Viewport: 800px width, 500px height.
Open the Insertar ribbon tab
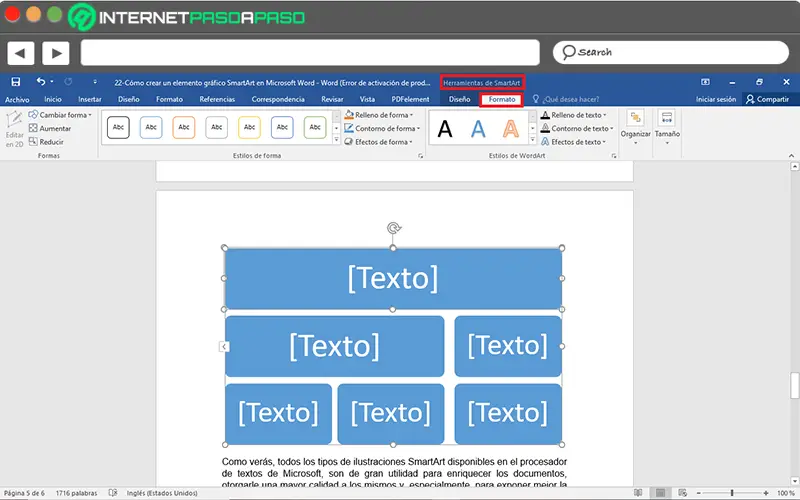pyautogui.click(x=90, y=99)
